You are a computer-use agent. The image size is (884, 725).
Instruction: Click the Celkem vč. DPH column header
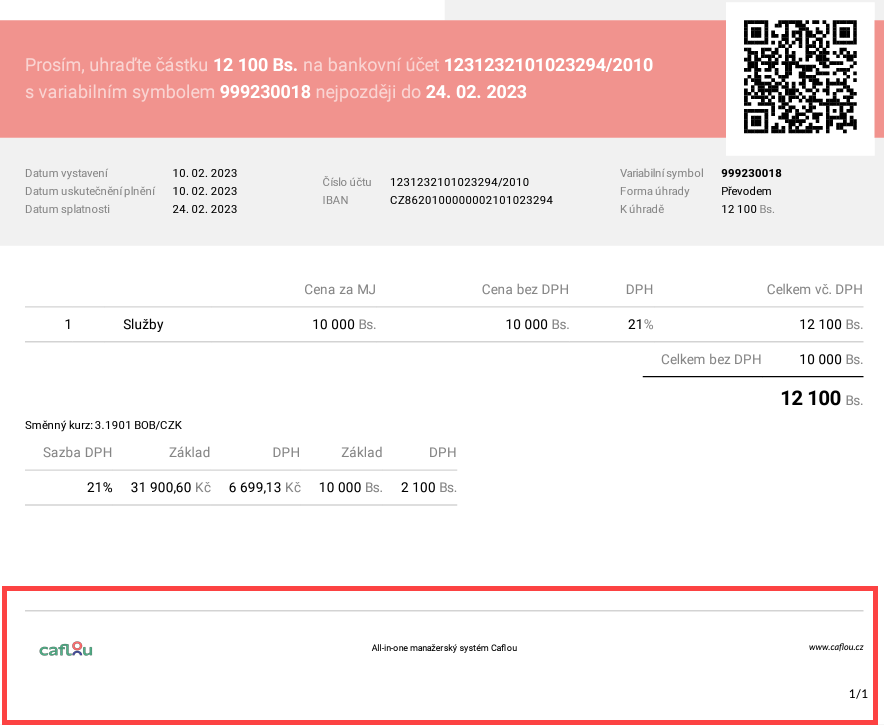point(814,290)
